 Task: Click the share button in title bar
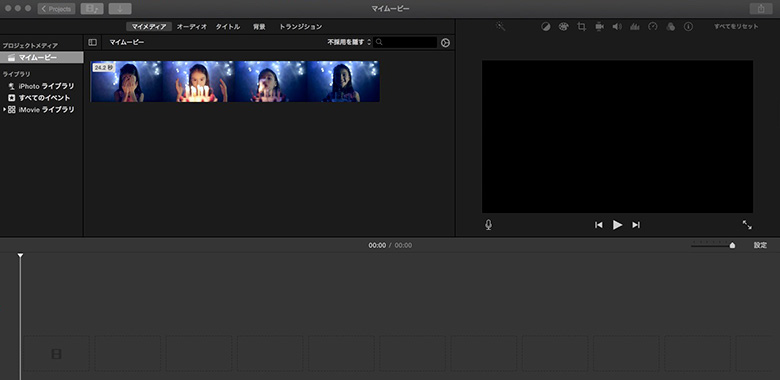tap(761, 8)
